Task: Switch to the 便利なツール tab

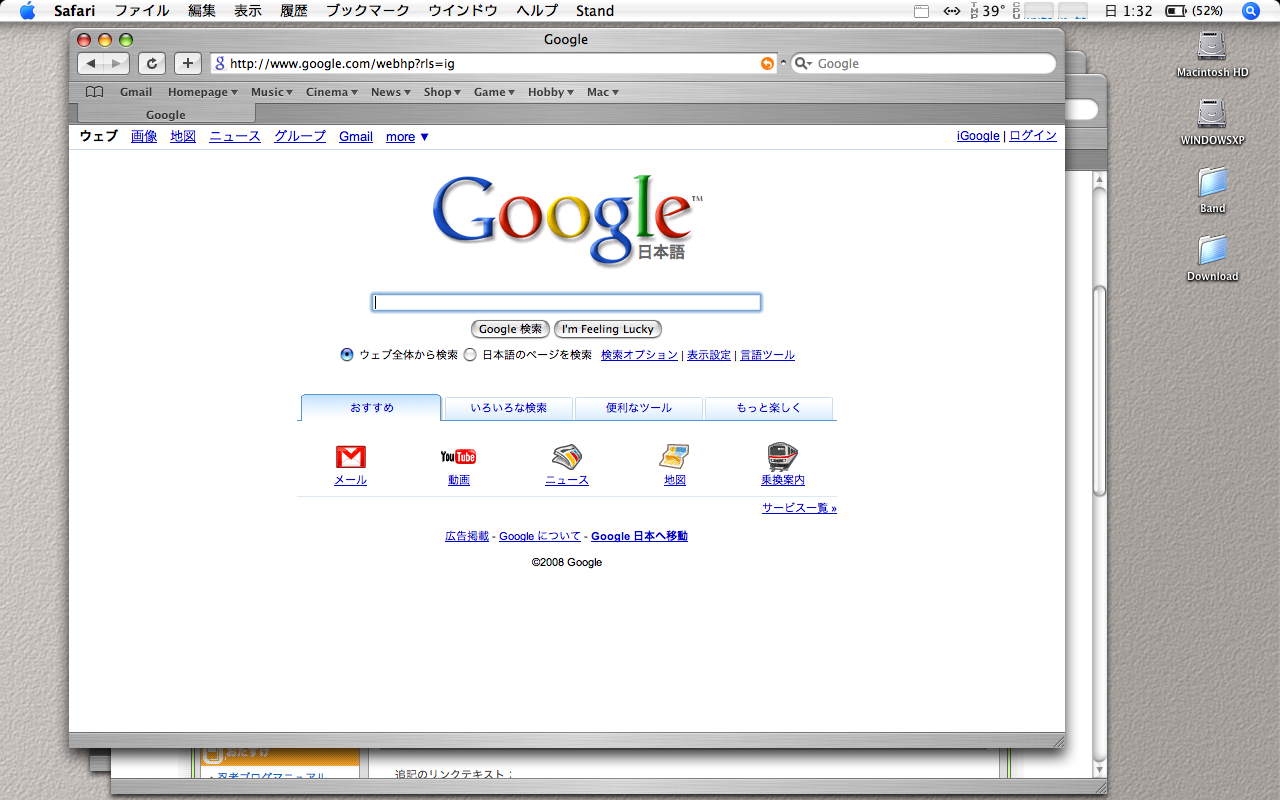Action: [x=639, y=408]
